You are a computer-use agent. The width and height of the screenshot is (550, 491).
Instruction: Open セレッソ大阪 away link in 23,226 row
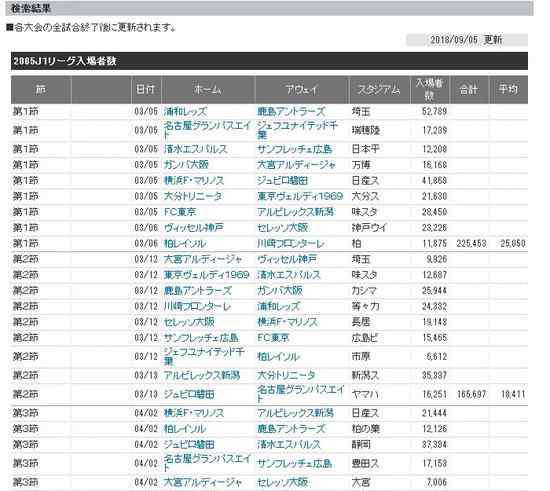coord(283,228)
